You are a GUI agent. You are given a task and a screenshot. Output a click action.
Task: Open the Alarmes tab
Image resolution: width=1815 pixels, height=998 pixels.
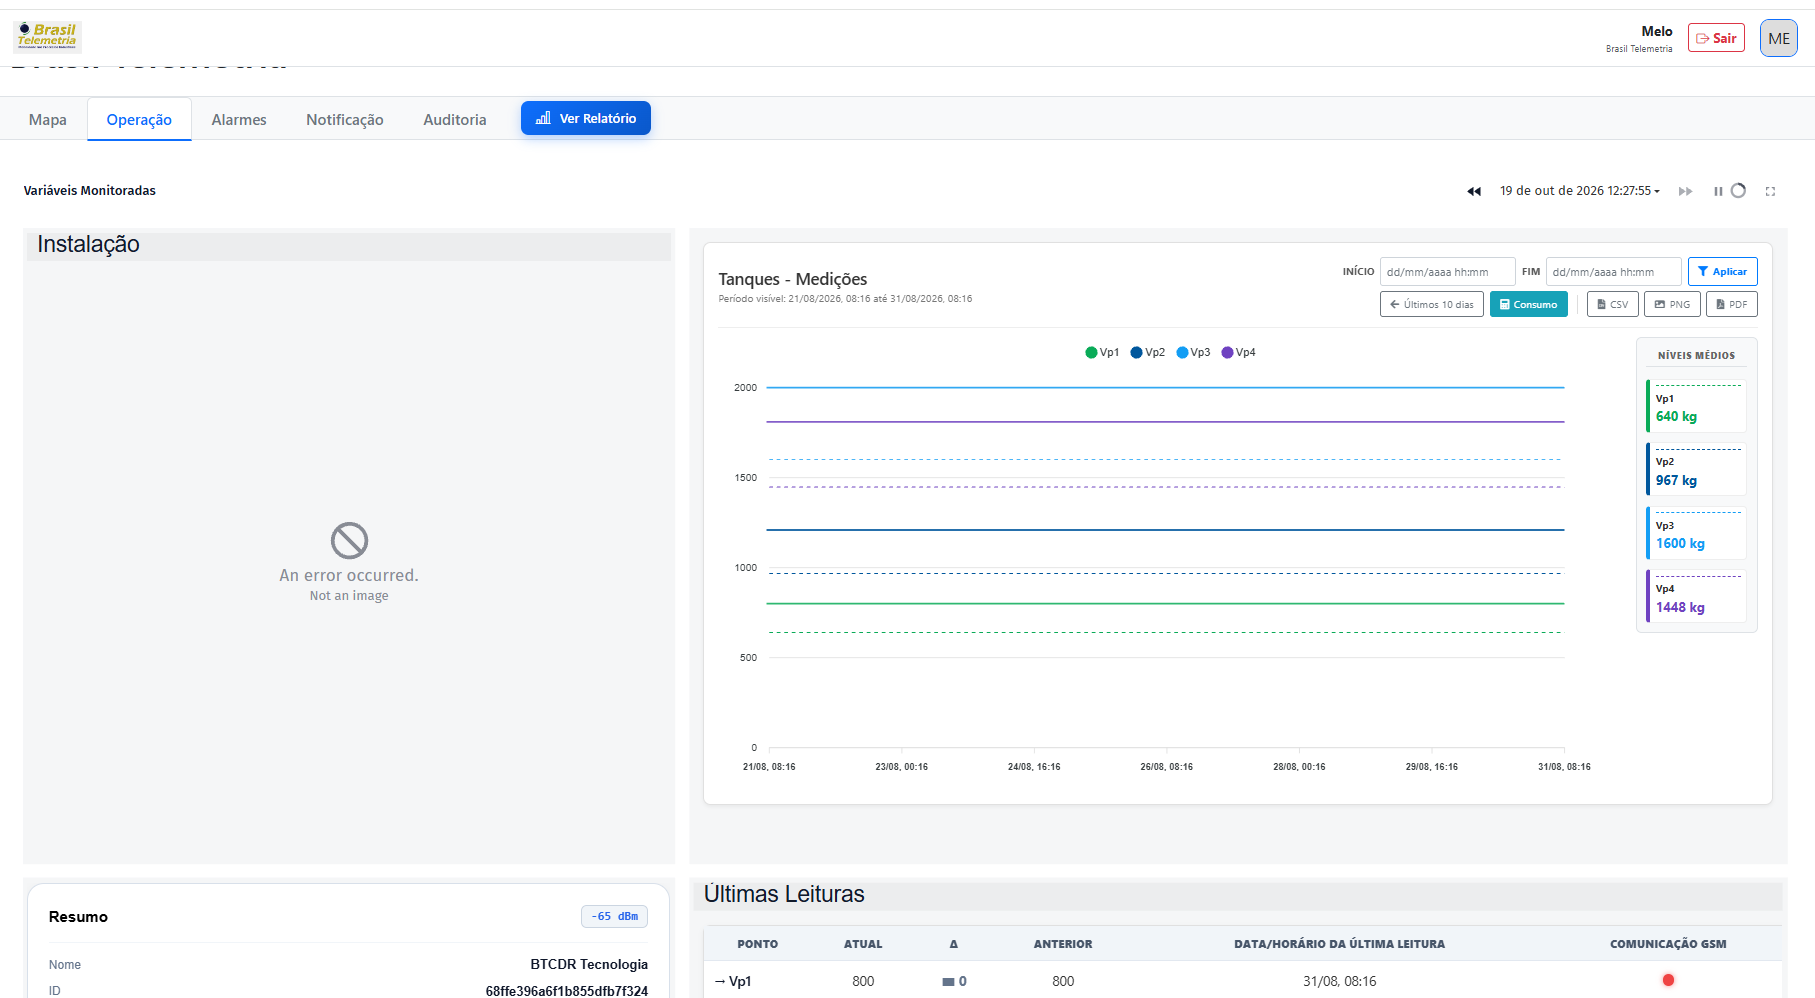[x=239, y=119]
